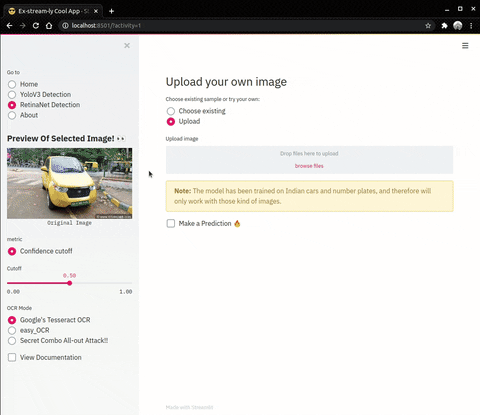
Task: Click the yellow car preview image
Action: tap(69, 183)
